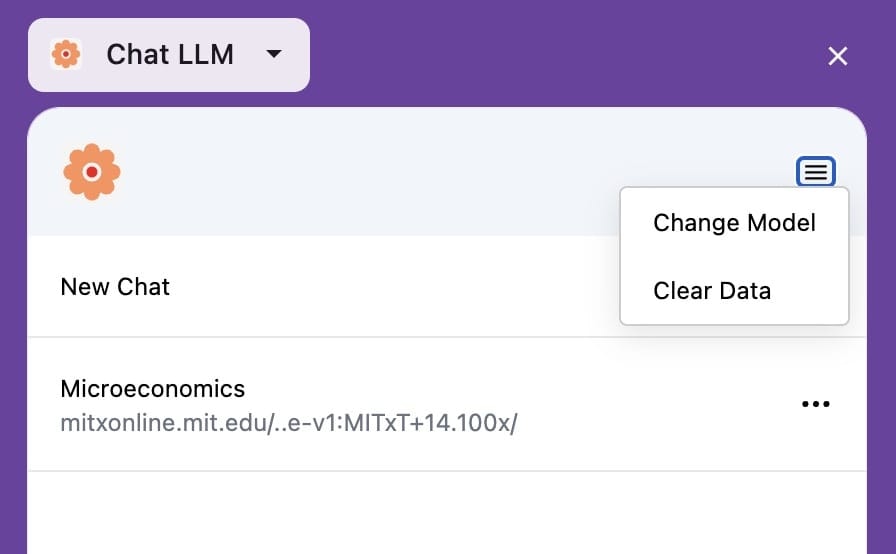Open the three-dot options for Microeconomics
Image resolution: width=896 pixels, height=554 pixels.
[x=816, y=404]
